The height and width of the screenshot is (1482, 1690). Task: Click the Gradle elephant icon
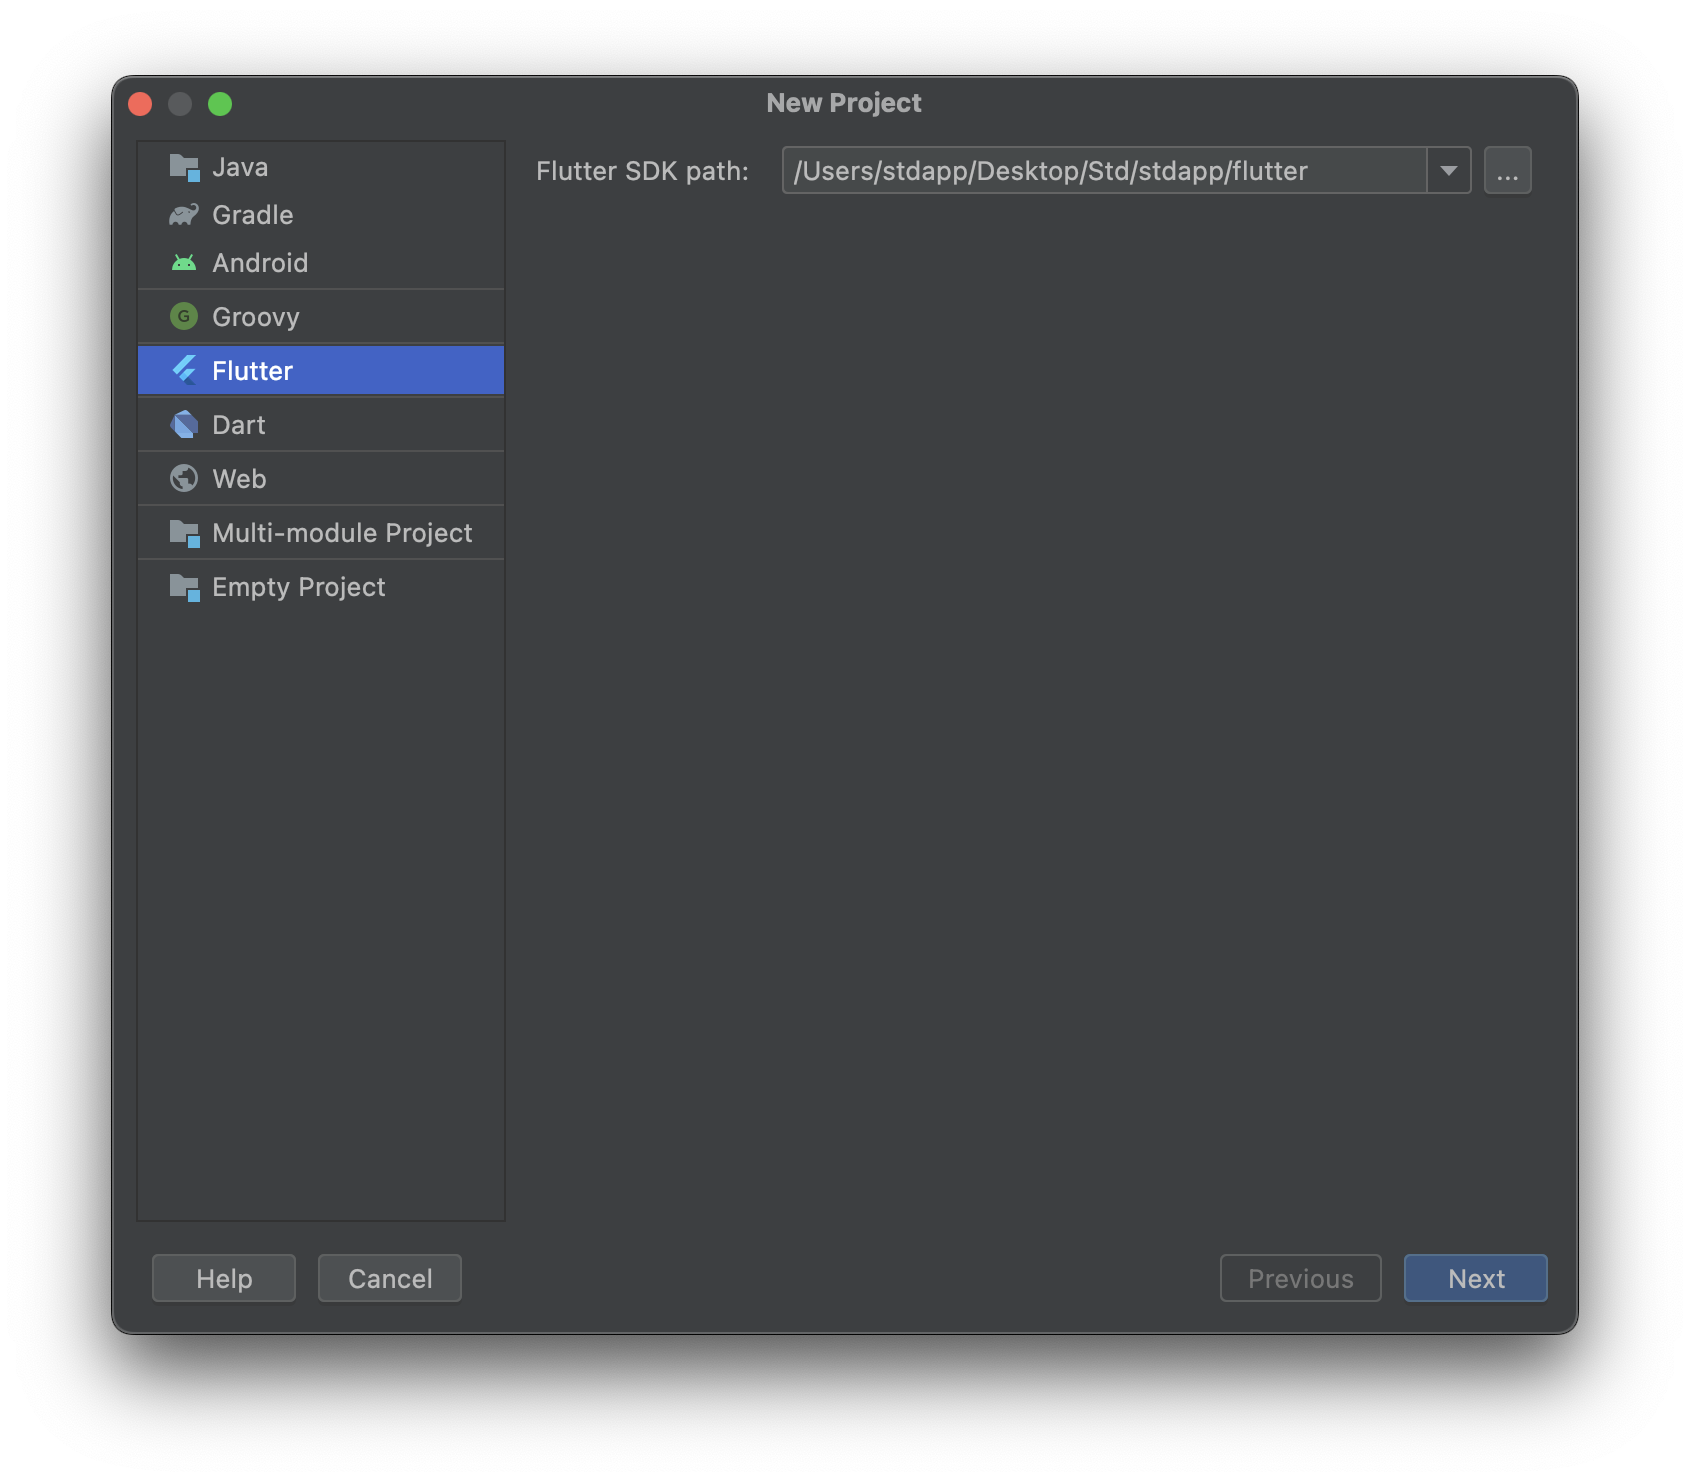click(184, 215)
